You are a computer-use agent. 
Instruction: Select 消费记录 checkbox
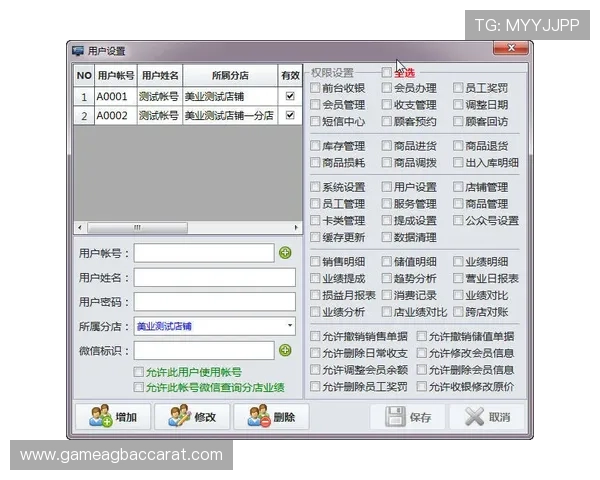[386, 295]
